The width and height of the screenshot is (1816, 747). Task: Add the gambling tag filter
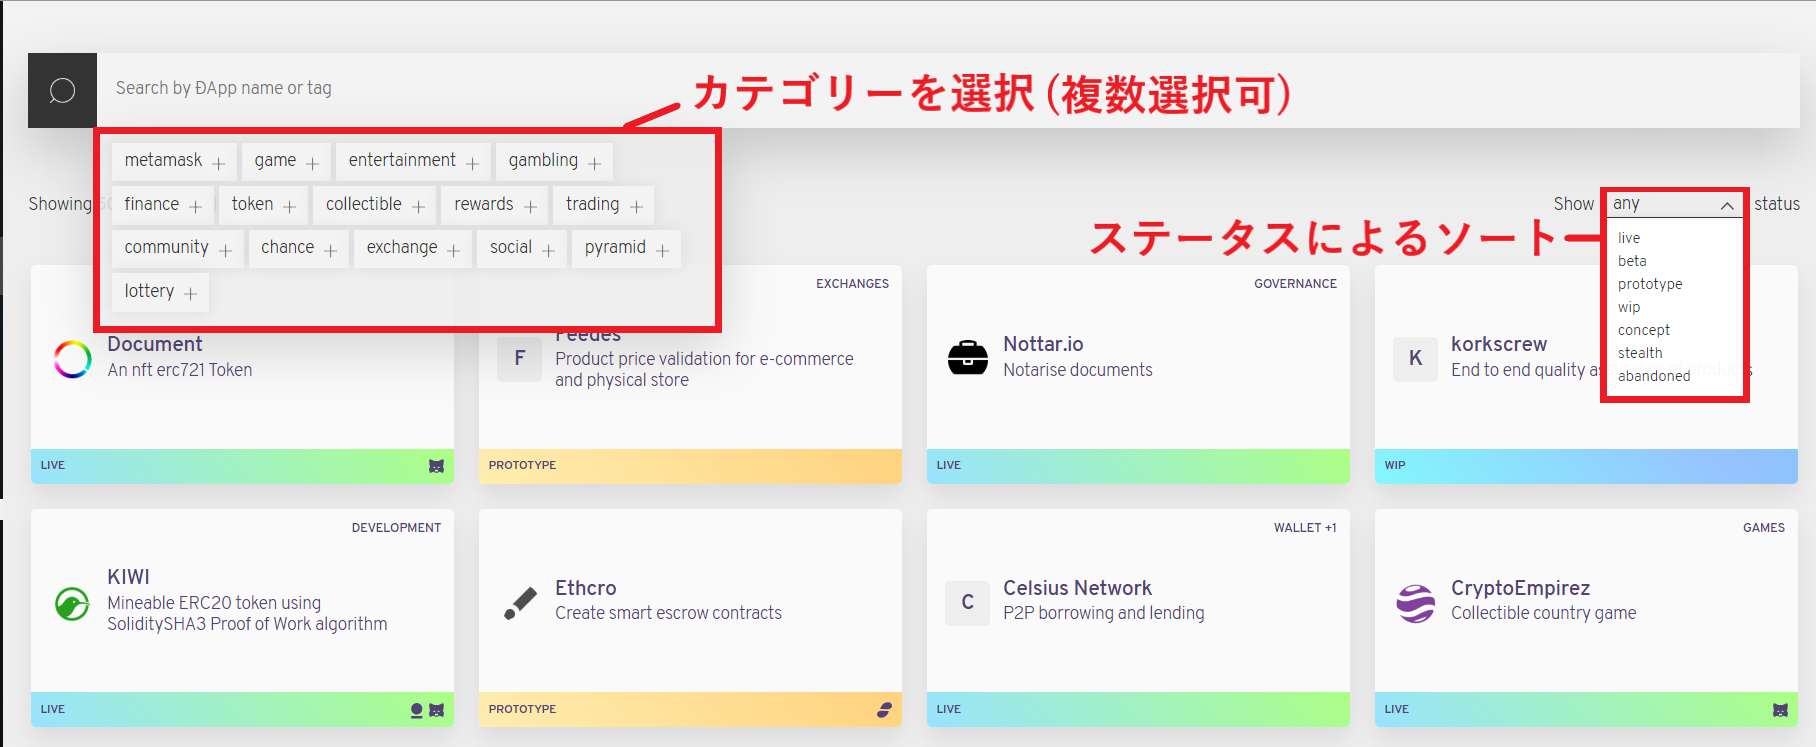tap(554, 161)
